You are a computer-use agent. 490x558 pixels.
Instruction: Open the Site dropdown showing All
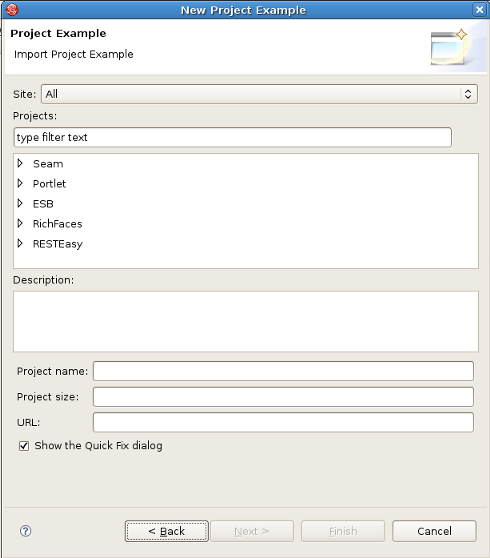coord(259,94)
